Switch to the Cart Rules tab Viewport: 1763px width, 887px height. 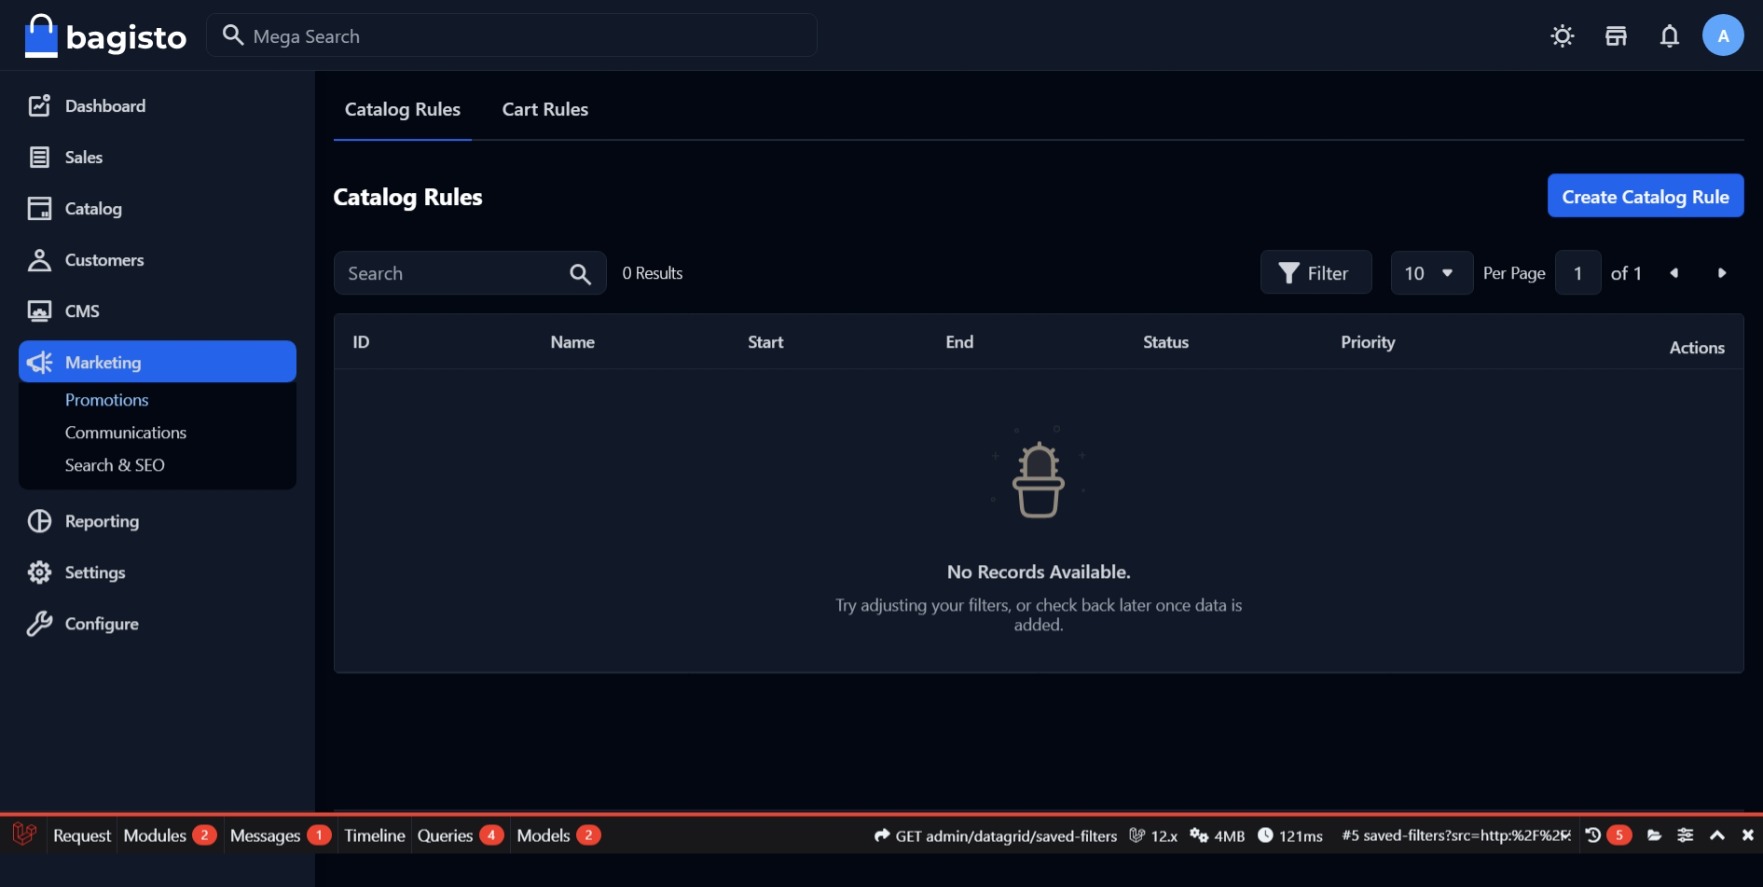click(x=545, y=109)
